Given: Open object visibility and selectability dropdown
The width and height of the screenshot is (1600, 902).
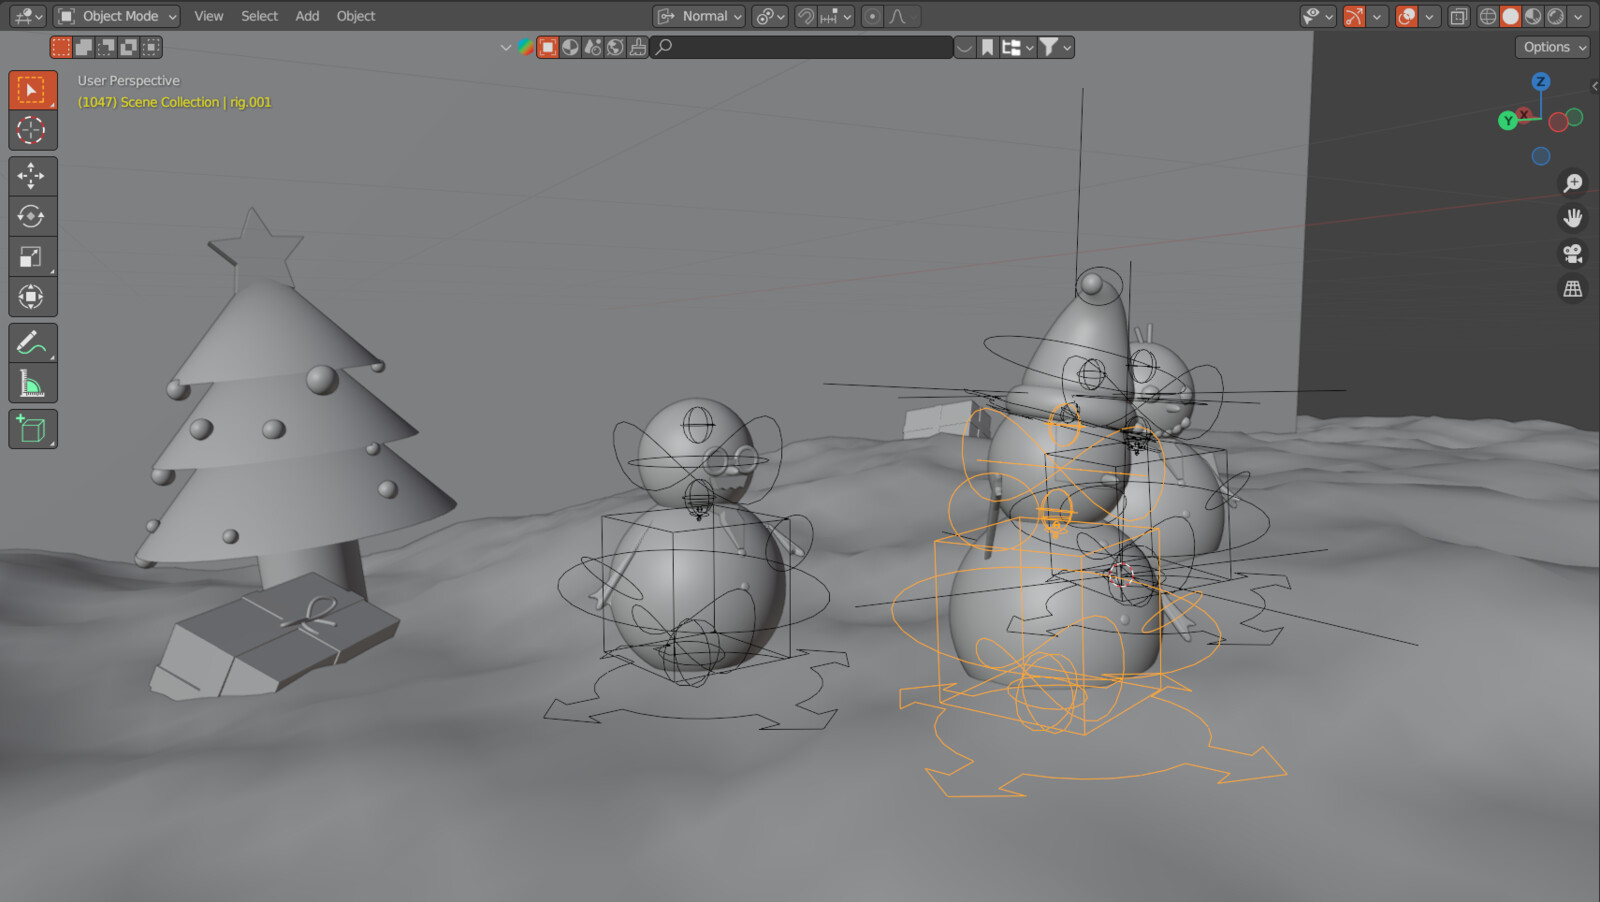Looking at the screenshot, I should coord(1318,16).
